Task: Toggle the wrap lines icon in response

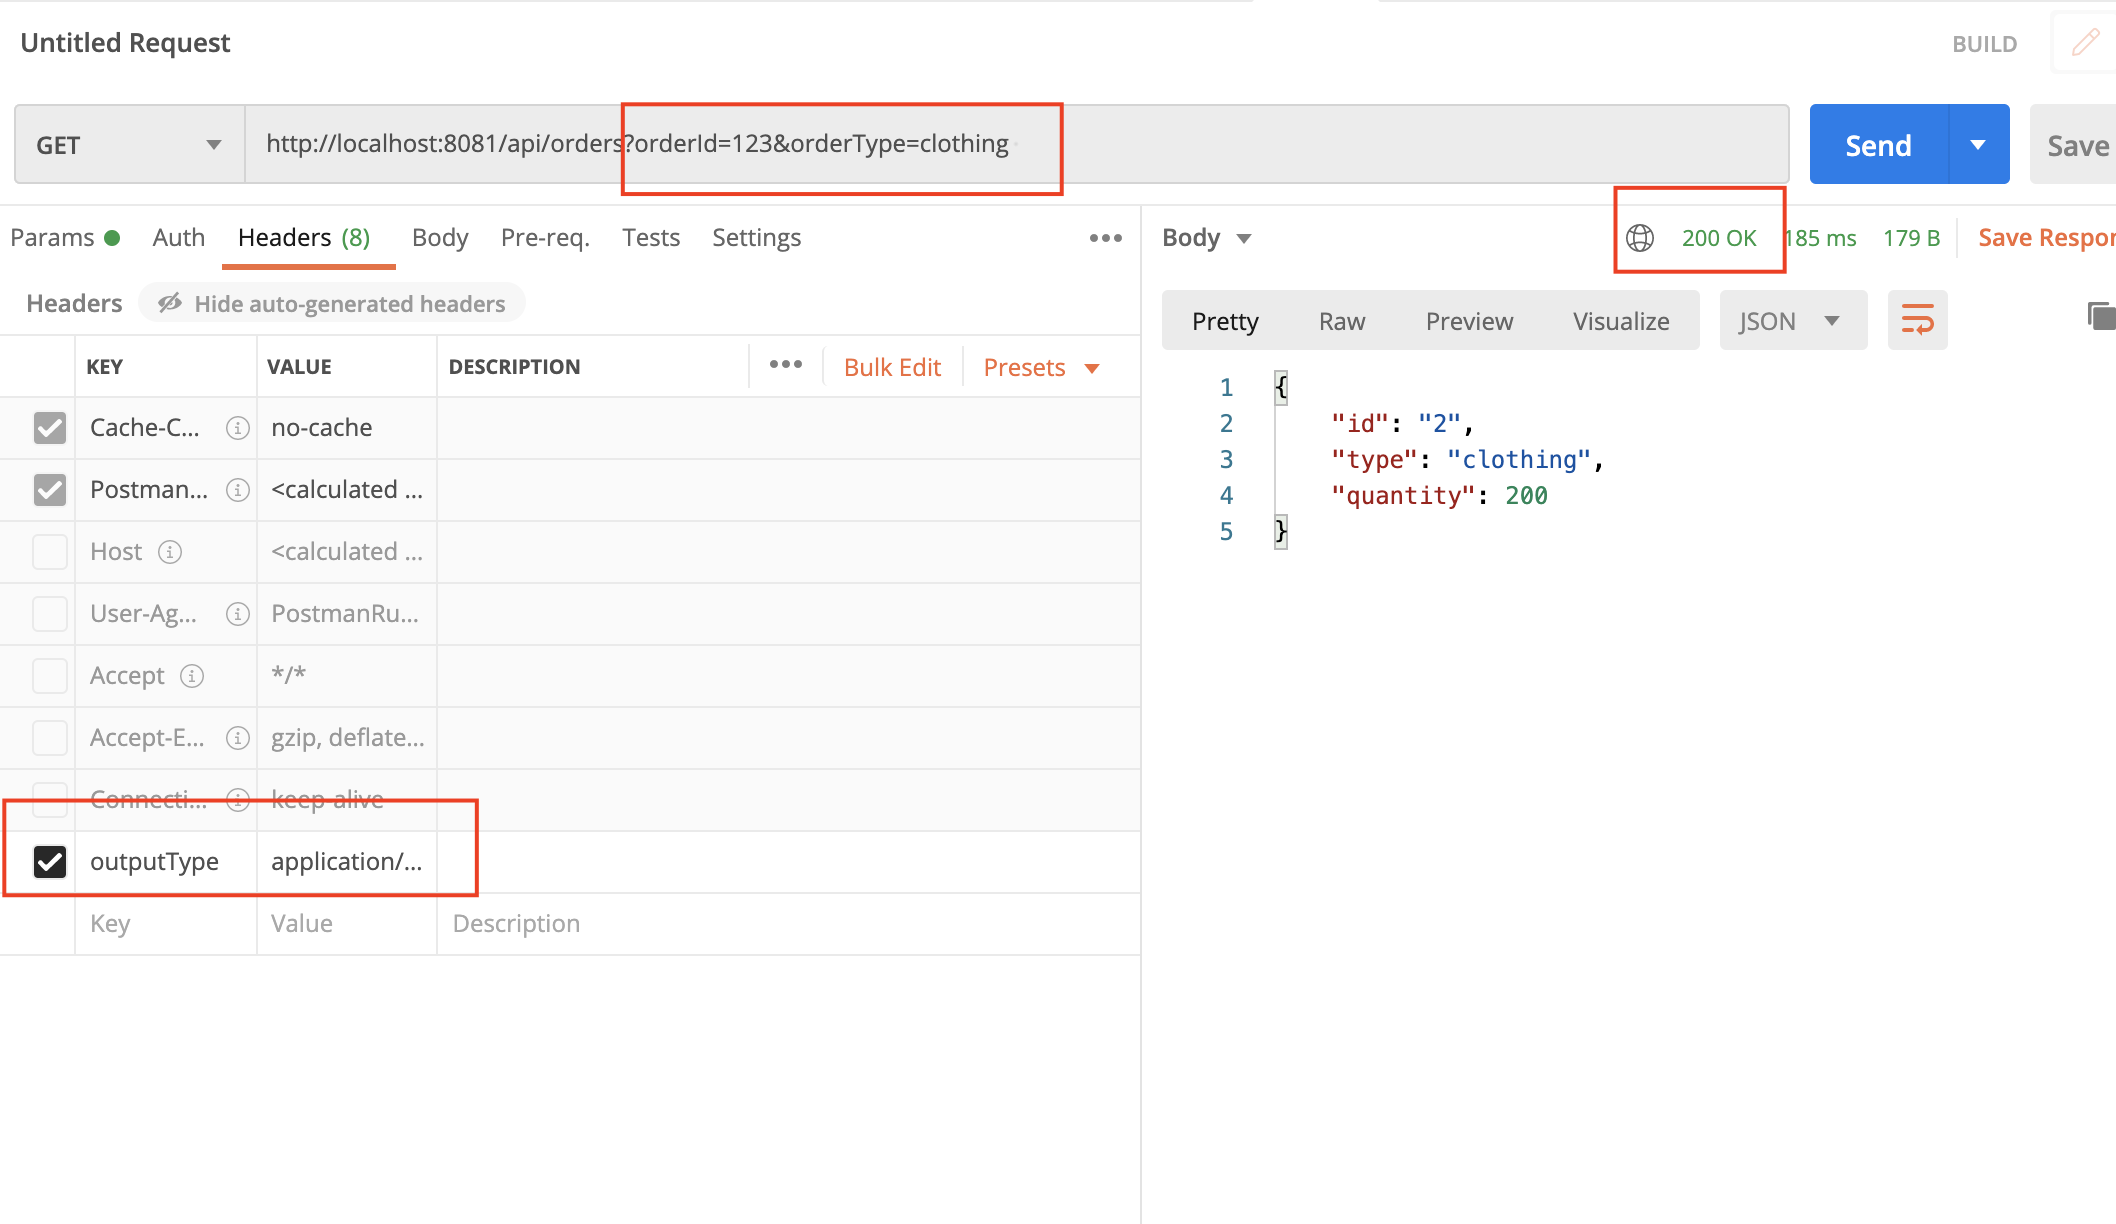Action: click(1917, 320)
